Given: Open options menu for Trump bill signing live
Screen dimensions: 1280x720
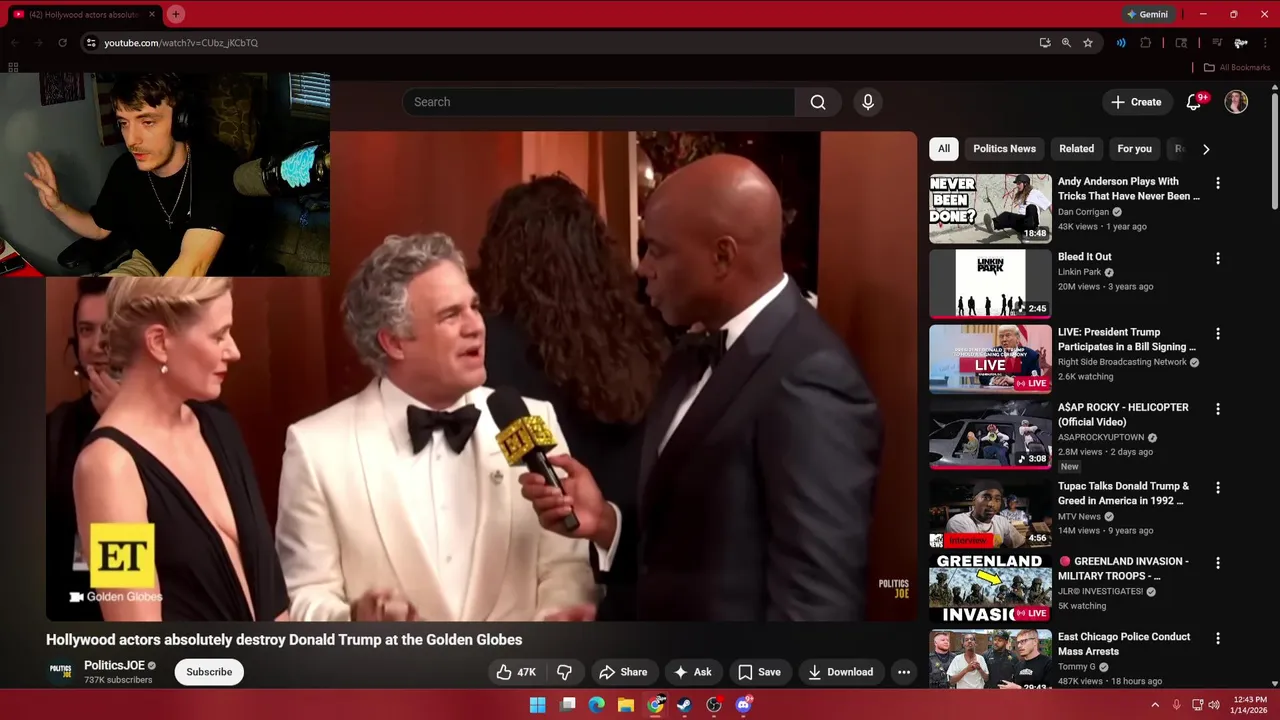Looking at the screenshot, I should [x=1217, y=333].
